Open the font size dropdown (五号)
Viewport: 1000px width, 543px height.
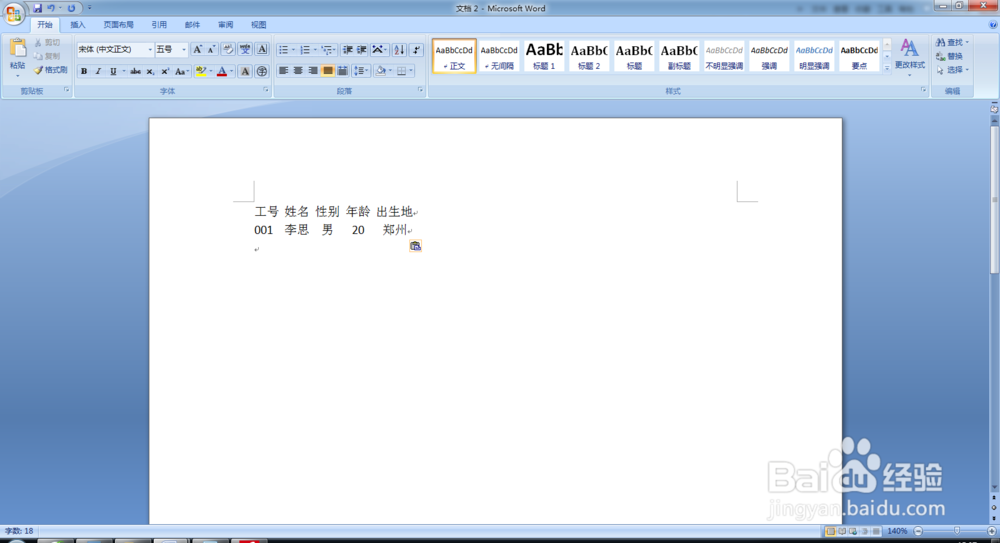184,50
